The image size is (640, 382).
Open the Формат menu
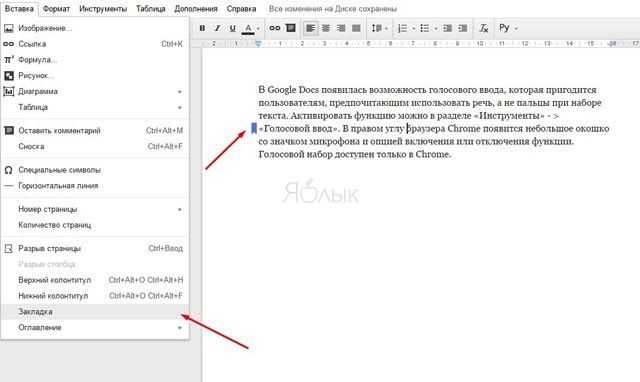(56, 9)
